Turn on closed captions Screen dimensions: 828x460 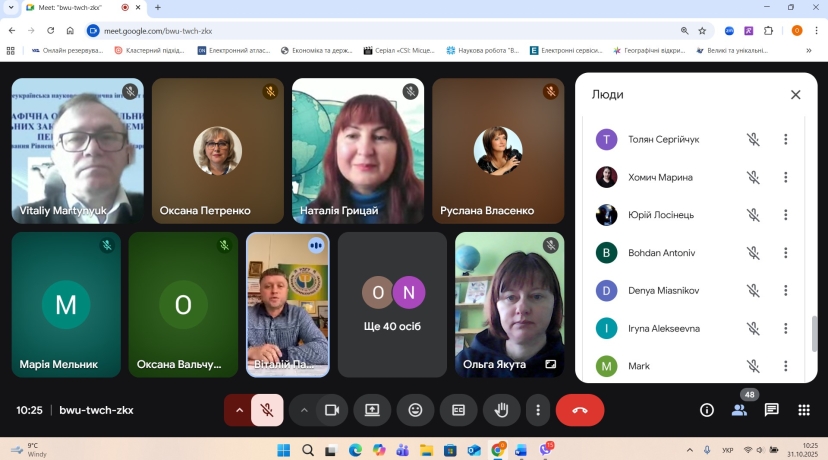pyautogui.click(x=458, y=410)
